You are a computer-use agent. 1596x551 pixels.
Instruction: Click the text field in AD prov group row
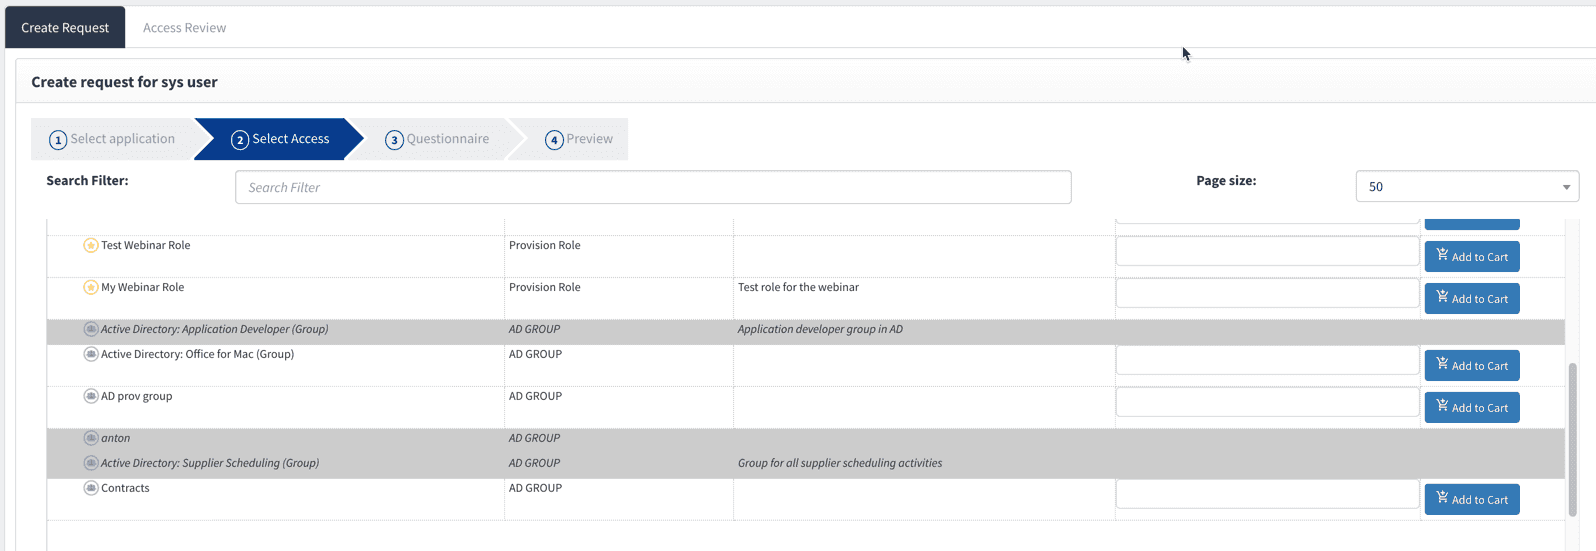click(x=1266, y=403)
